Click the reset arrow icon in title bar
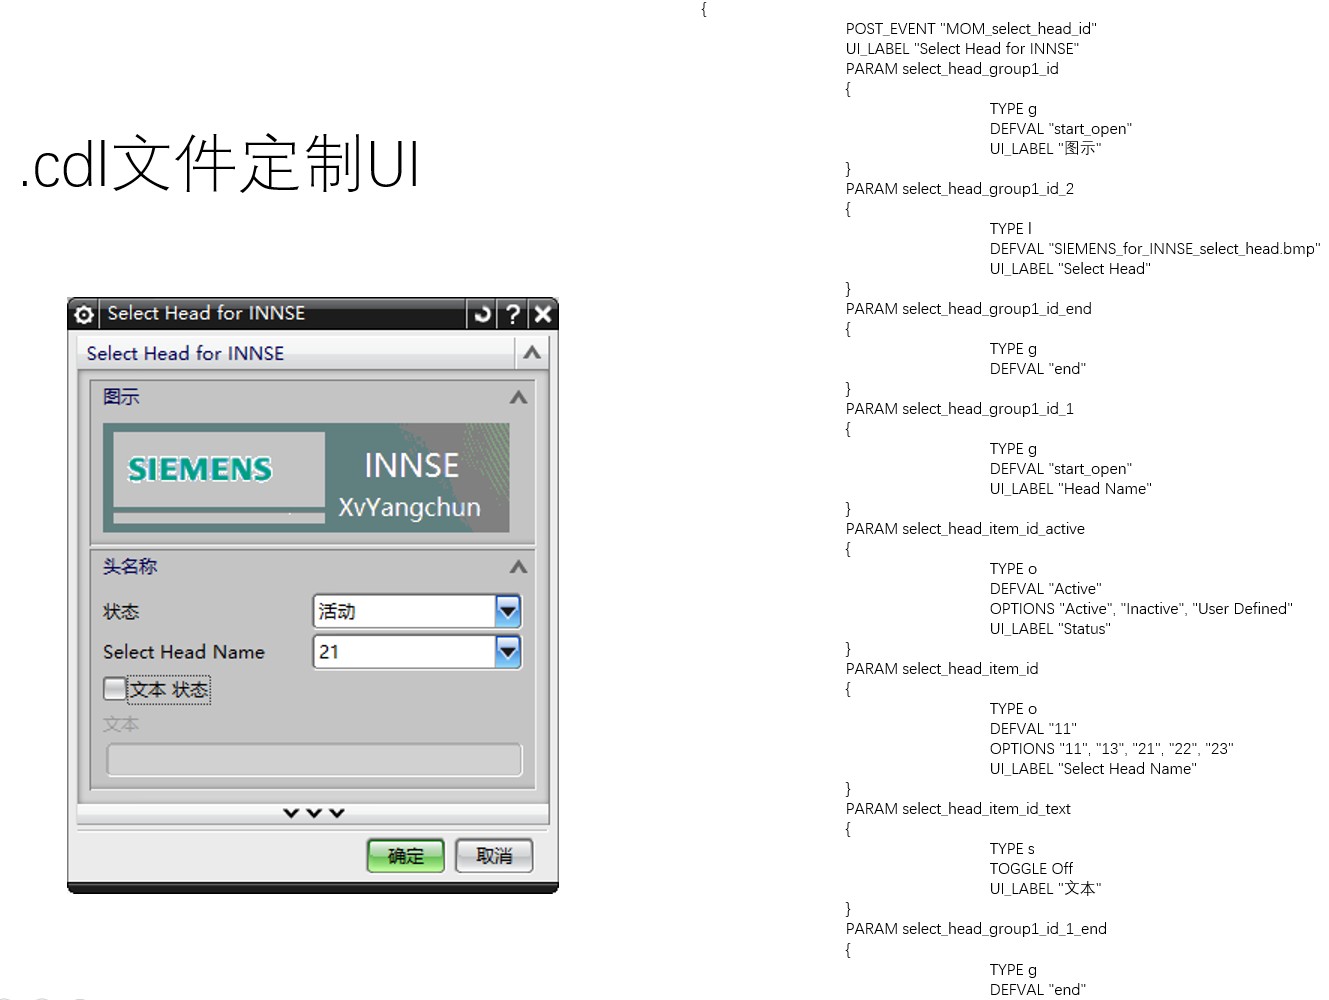The image size is (1329, 1000). [482, 314]
